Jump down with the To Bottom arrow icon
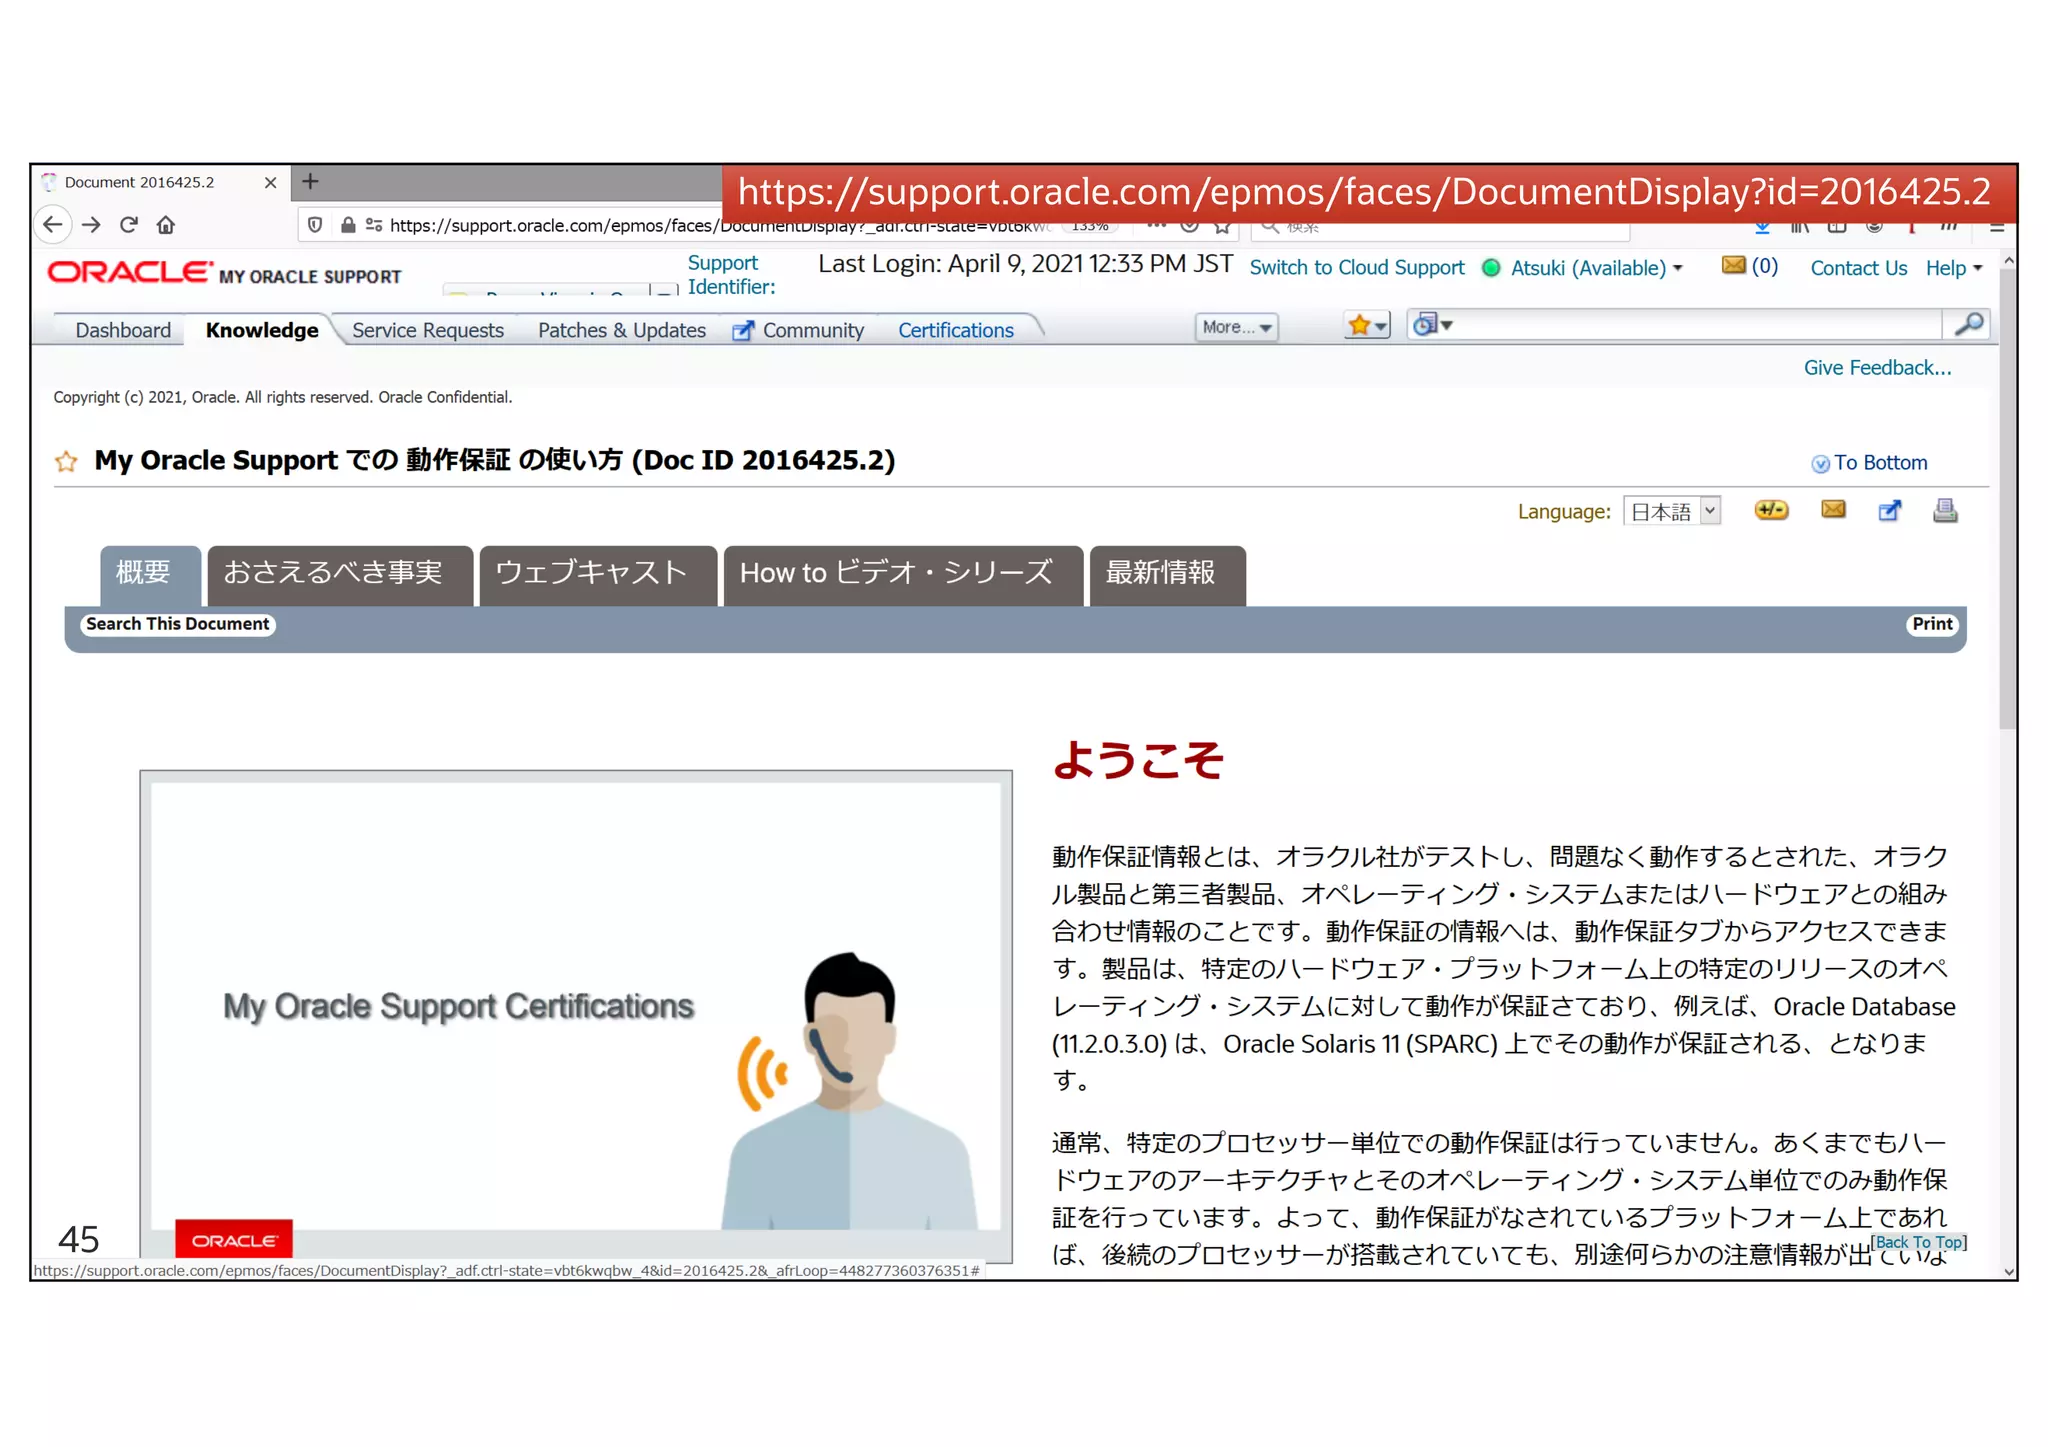This screenshot has width=2048, height=1447. pos(1820,464)
